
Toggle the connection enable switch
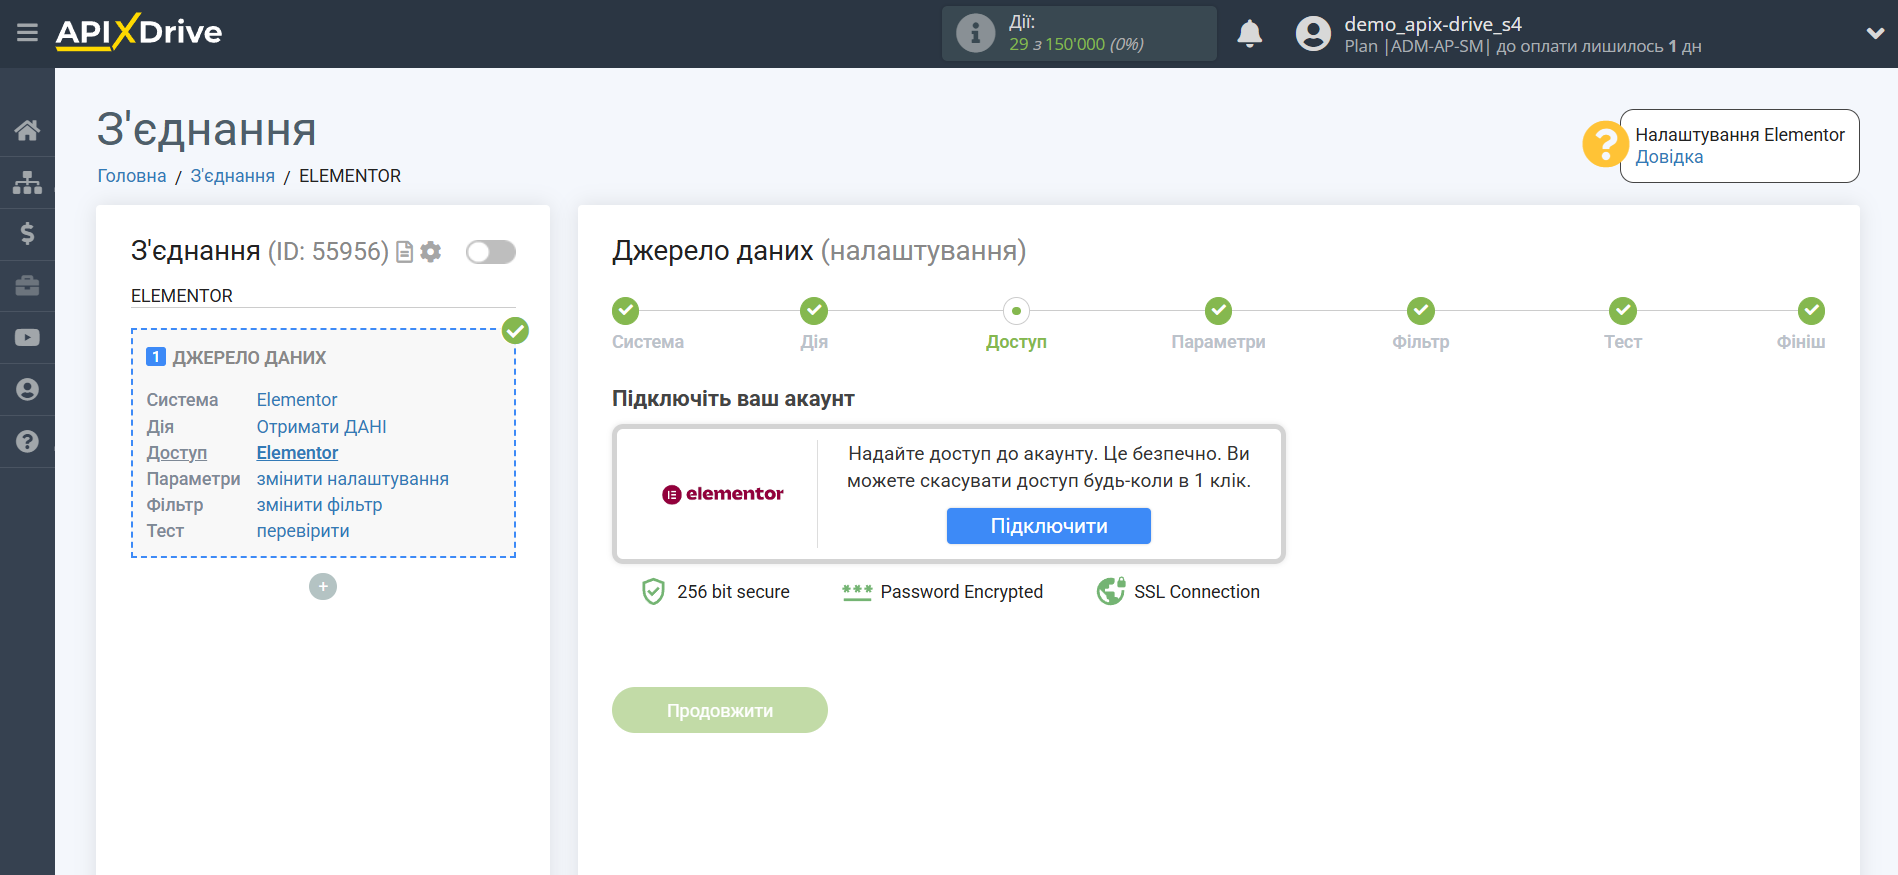pos(491,252)
